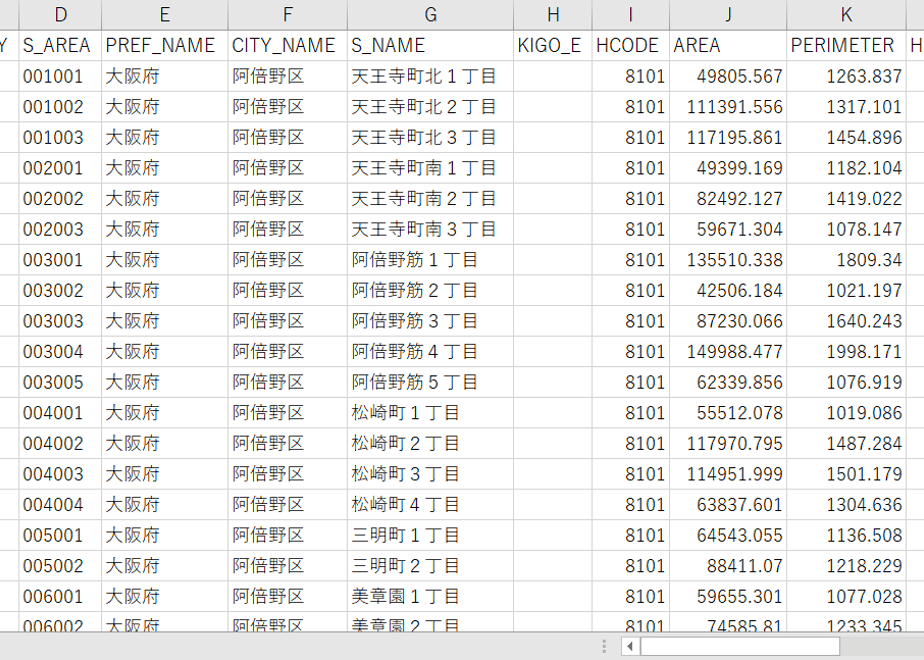Click the S_AREA header cell
924x660 pixels.
tap(60, 45)
